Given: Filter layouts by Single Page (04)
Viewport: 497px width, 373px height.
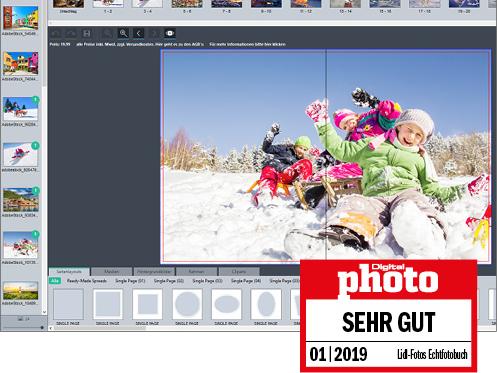Looking at the screenshot, I should tap(246, 281).
